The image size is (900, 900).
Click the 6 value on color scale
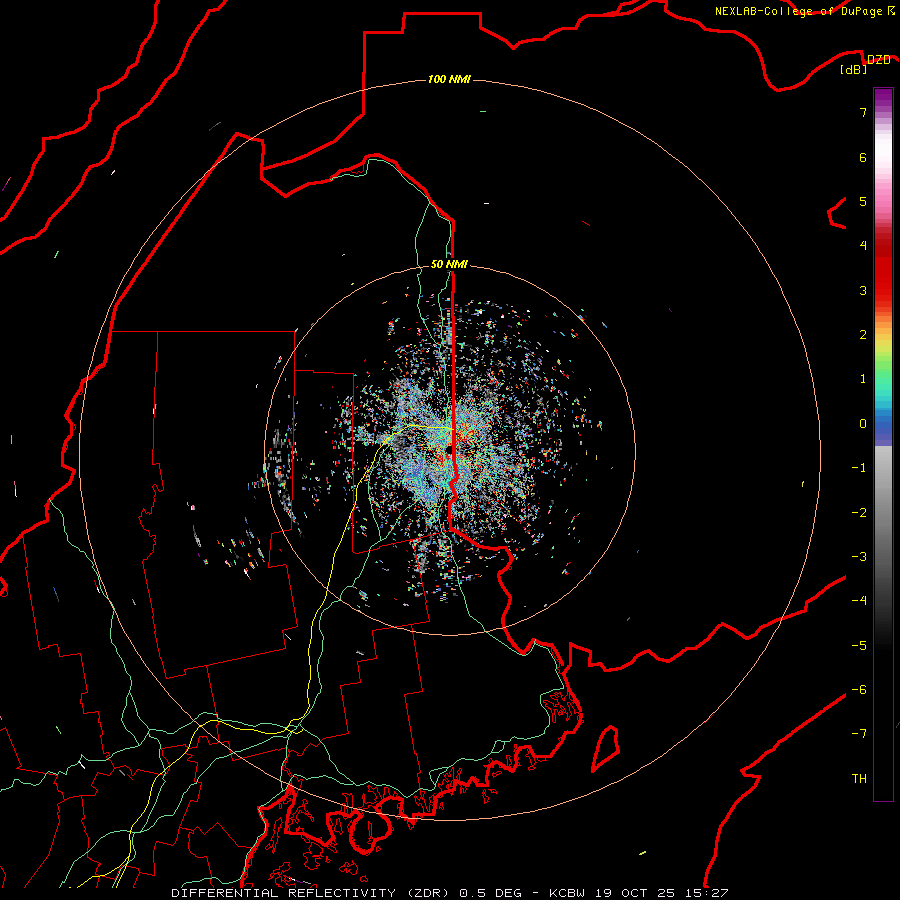click(x=863, y=157)
